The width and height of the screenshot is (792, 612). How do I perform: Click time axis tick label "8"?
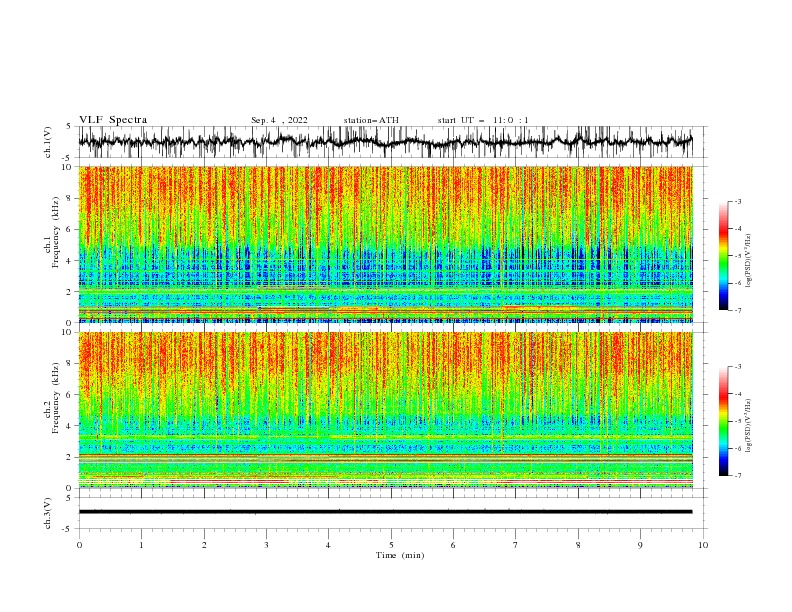click(578, 545)
